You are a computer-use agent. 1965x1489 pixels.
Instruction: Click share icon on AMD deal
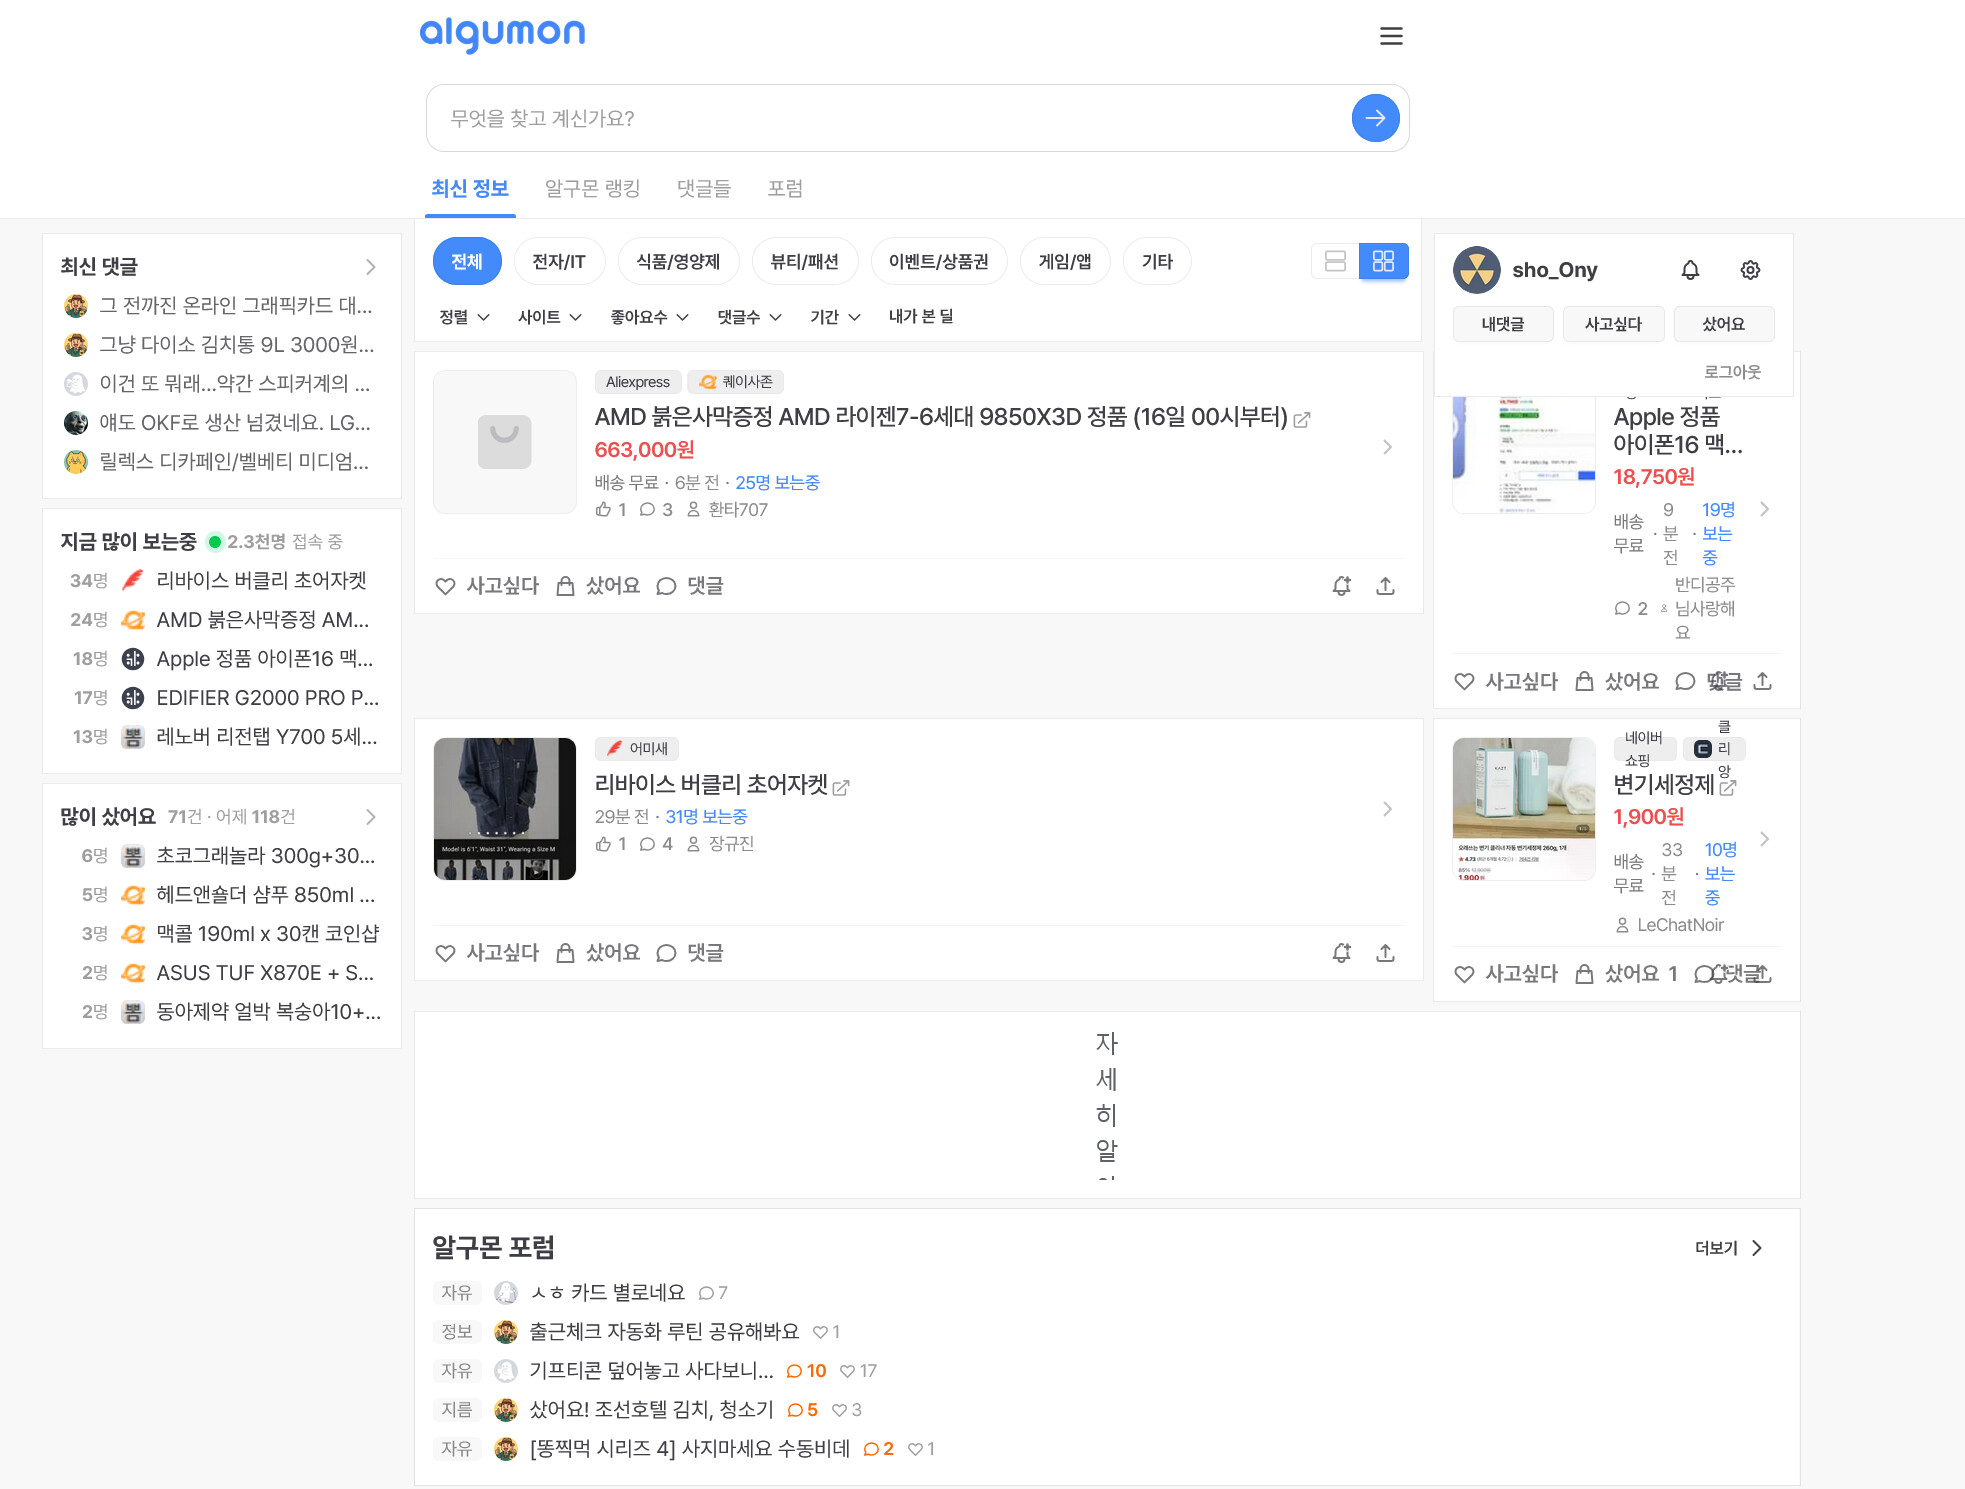click(x=1385, y=586)
